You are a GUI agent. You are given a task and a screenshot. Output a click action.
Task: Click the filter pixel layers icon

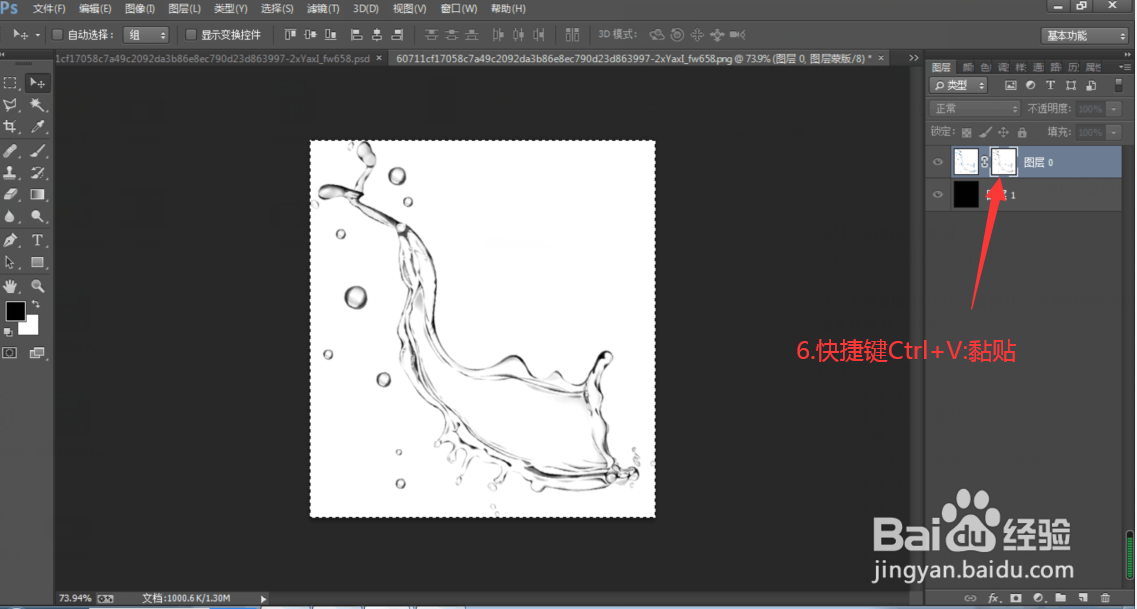pos(1011,86)
